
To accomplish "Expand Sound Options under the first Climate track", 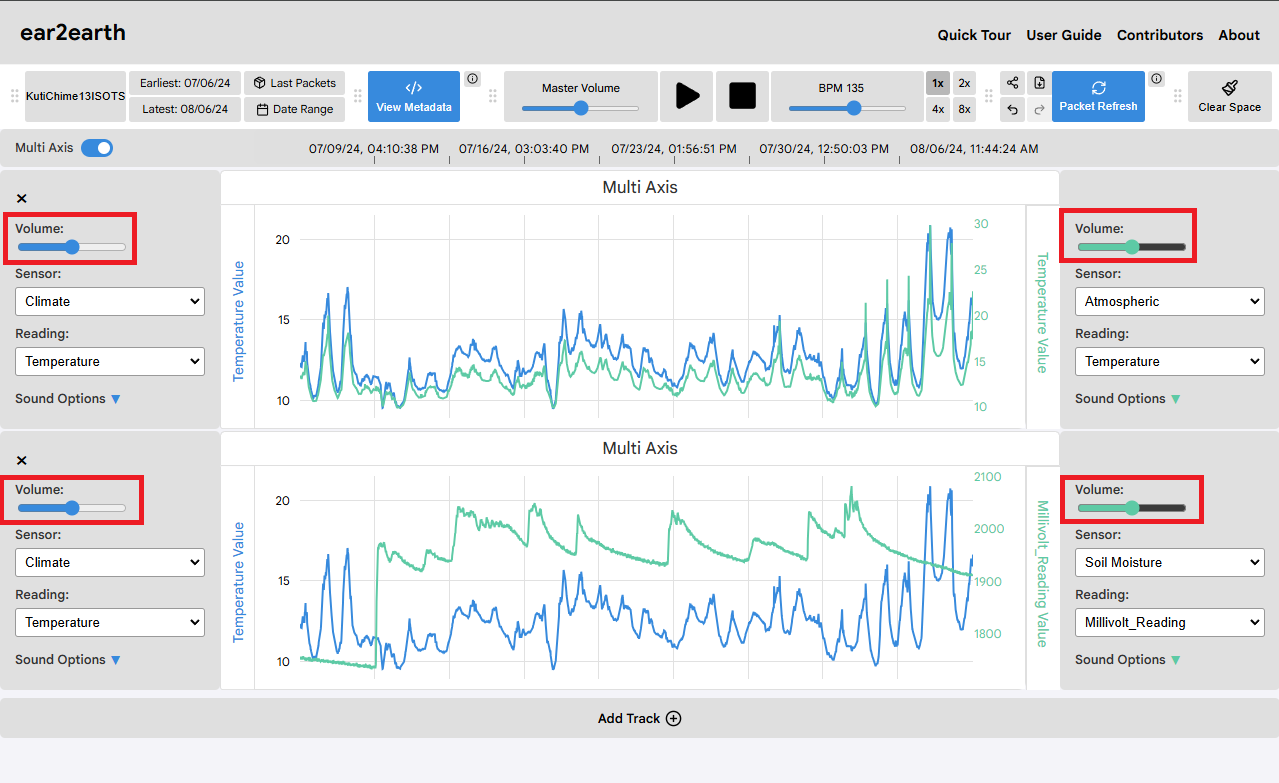I will [x=68, y=398].
